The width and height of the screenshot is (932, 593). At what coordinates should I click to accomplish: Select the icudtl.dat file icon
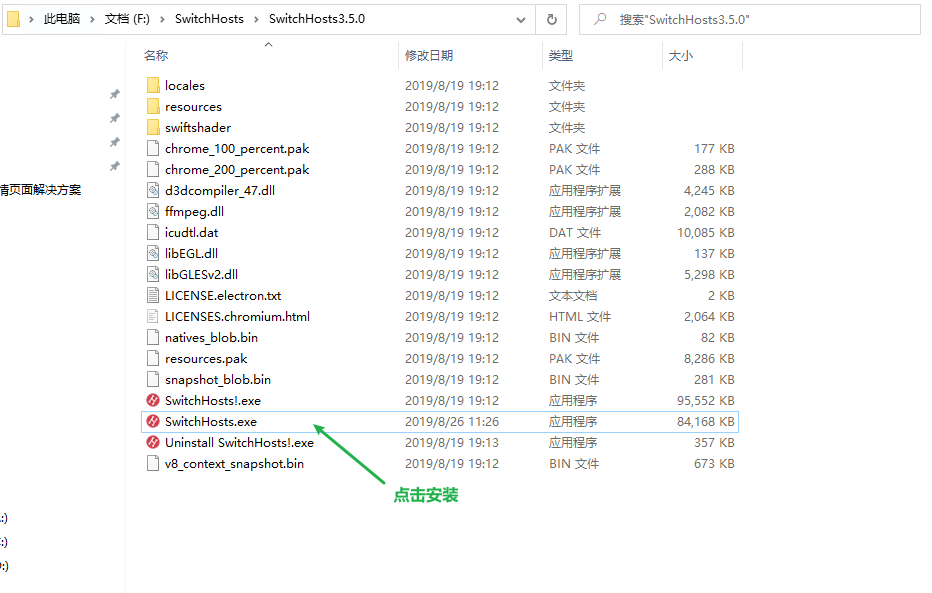tap(153, 232)
